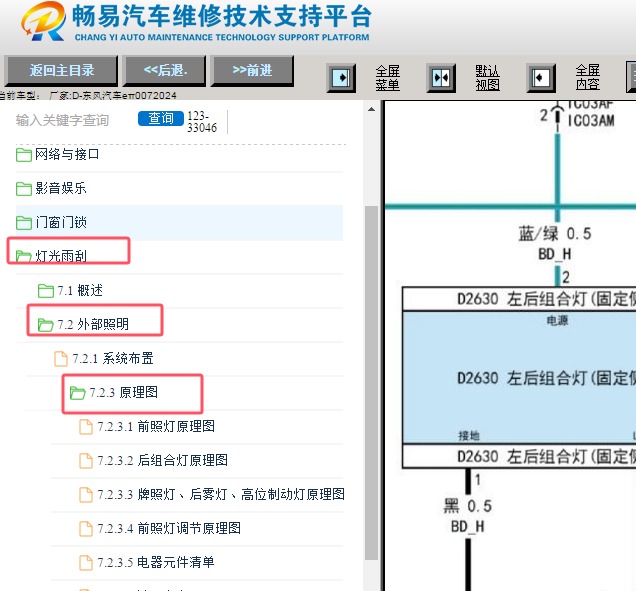
Task: Open 7.2.3.3 牌照灯、后雾灯、高位制动灯原理图
Action: pos(221,494)
